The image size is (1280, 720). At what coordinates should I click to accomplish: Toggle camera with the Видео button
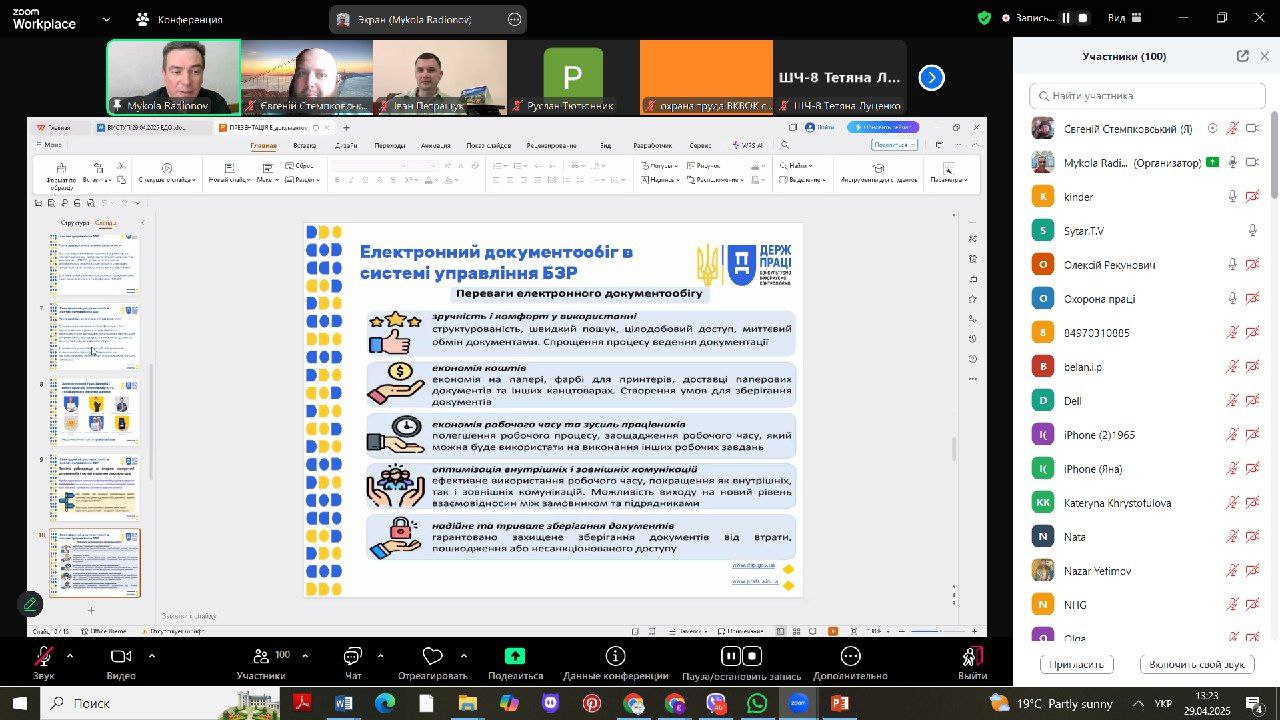click(x=121, y=663)
